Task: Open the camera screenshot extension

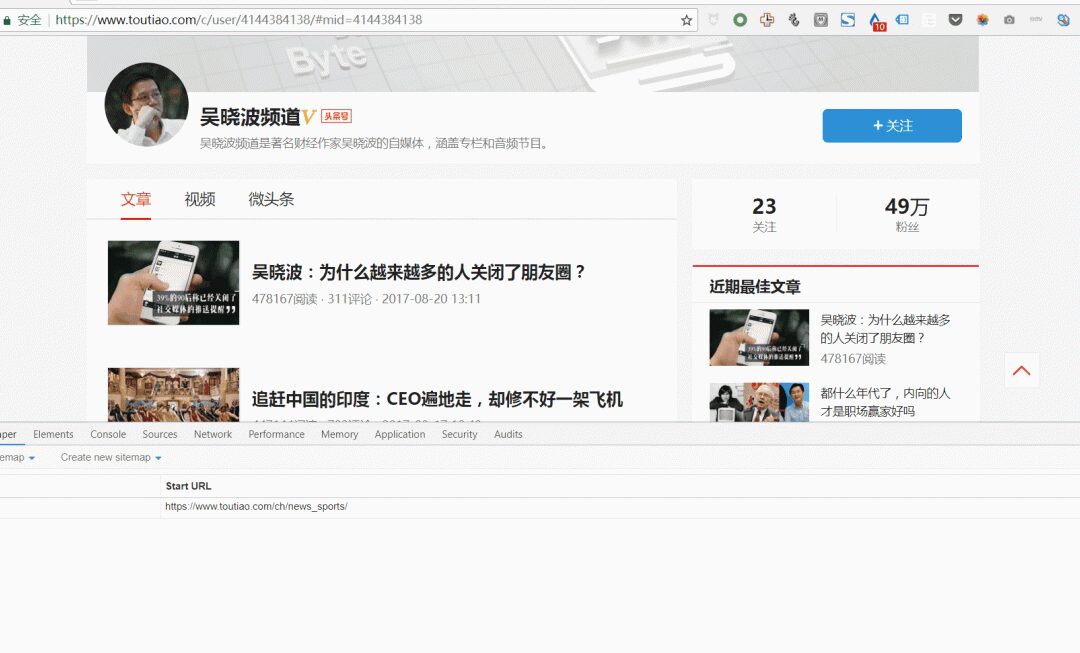Action: [x=1009, y=20]
